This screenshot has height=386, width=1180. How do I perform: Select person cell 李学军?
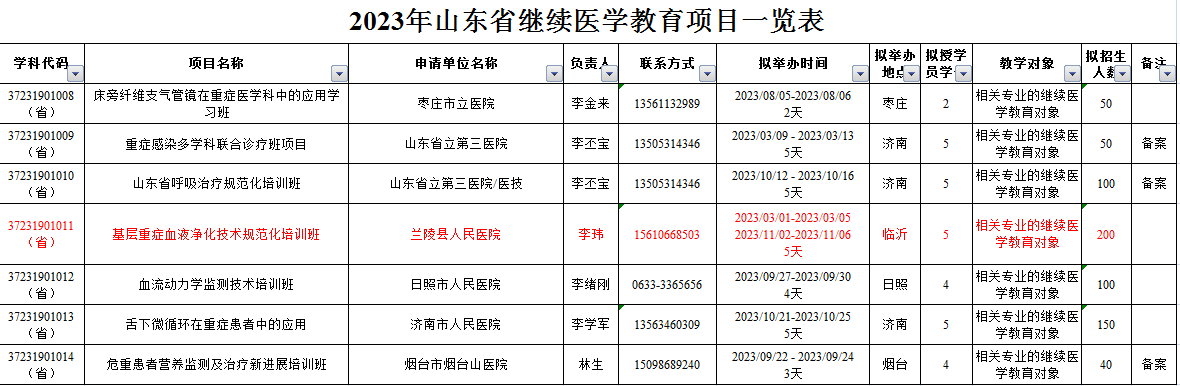point(592,324)
